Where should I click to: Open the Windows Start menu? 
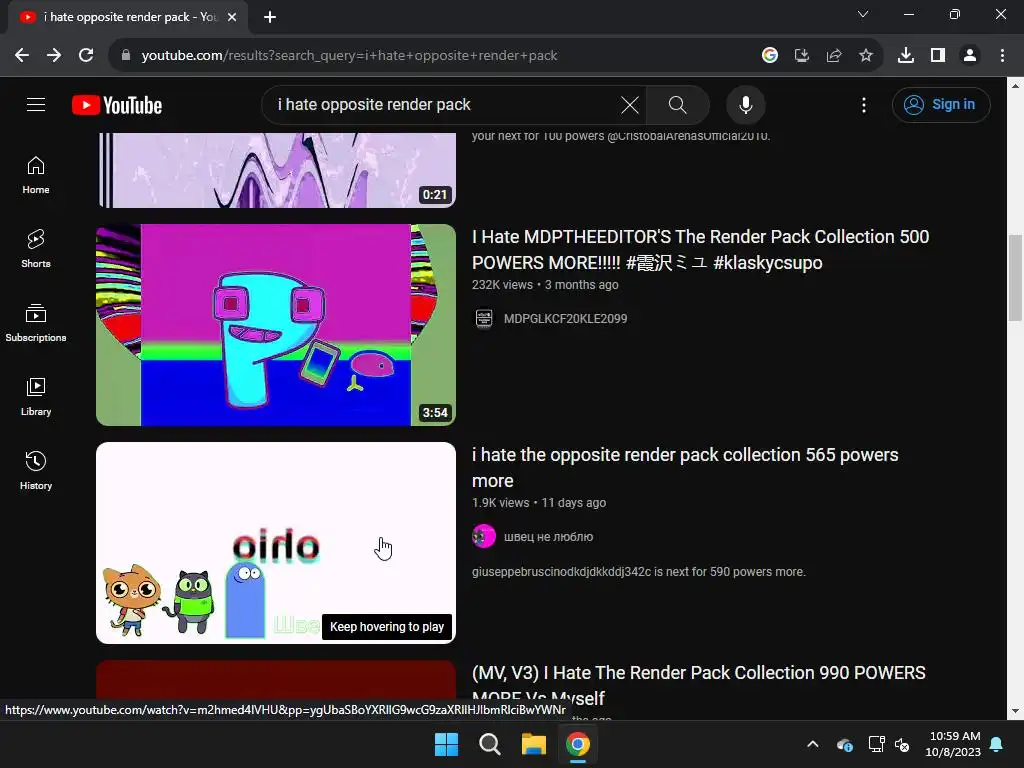pos(447,744)
